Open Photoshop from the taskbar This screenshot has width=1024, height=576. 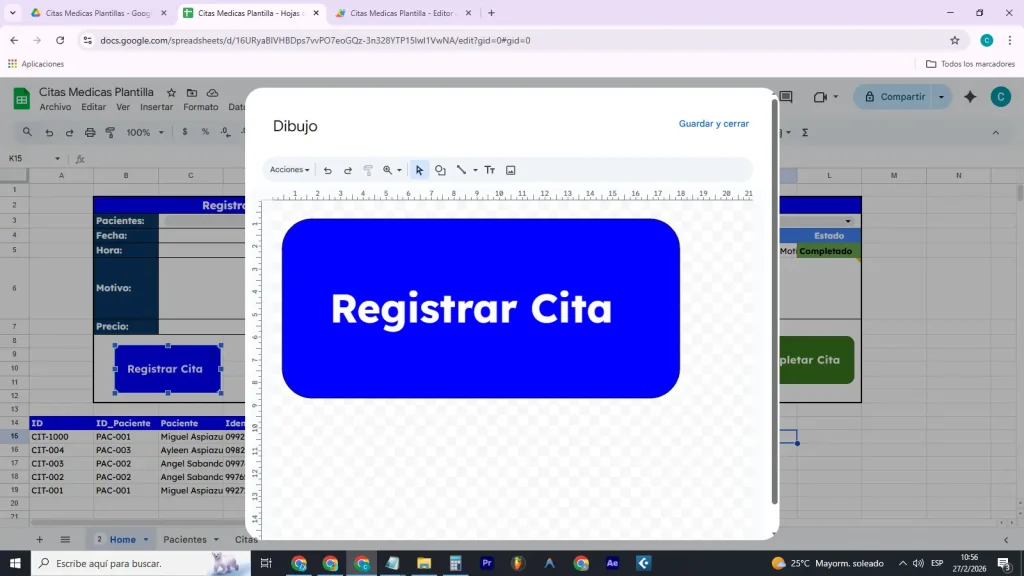click(611, 562)
